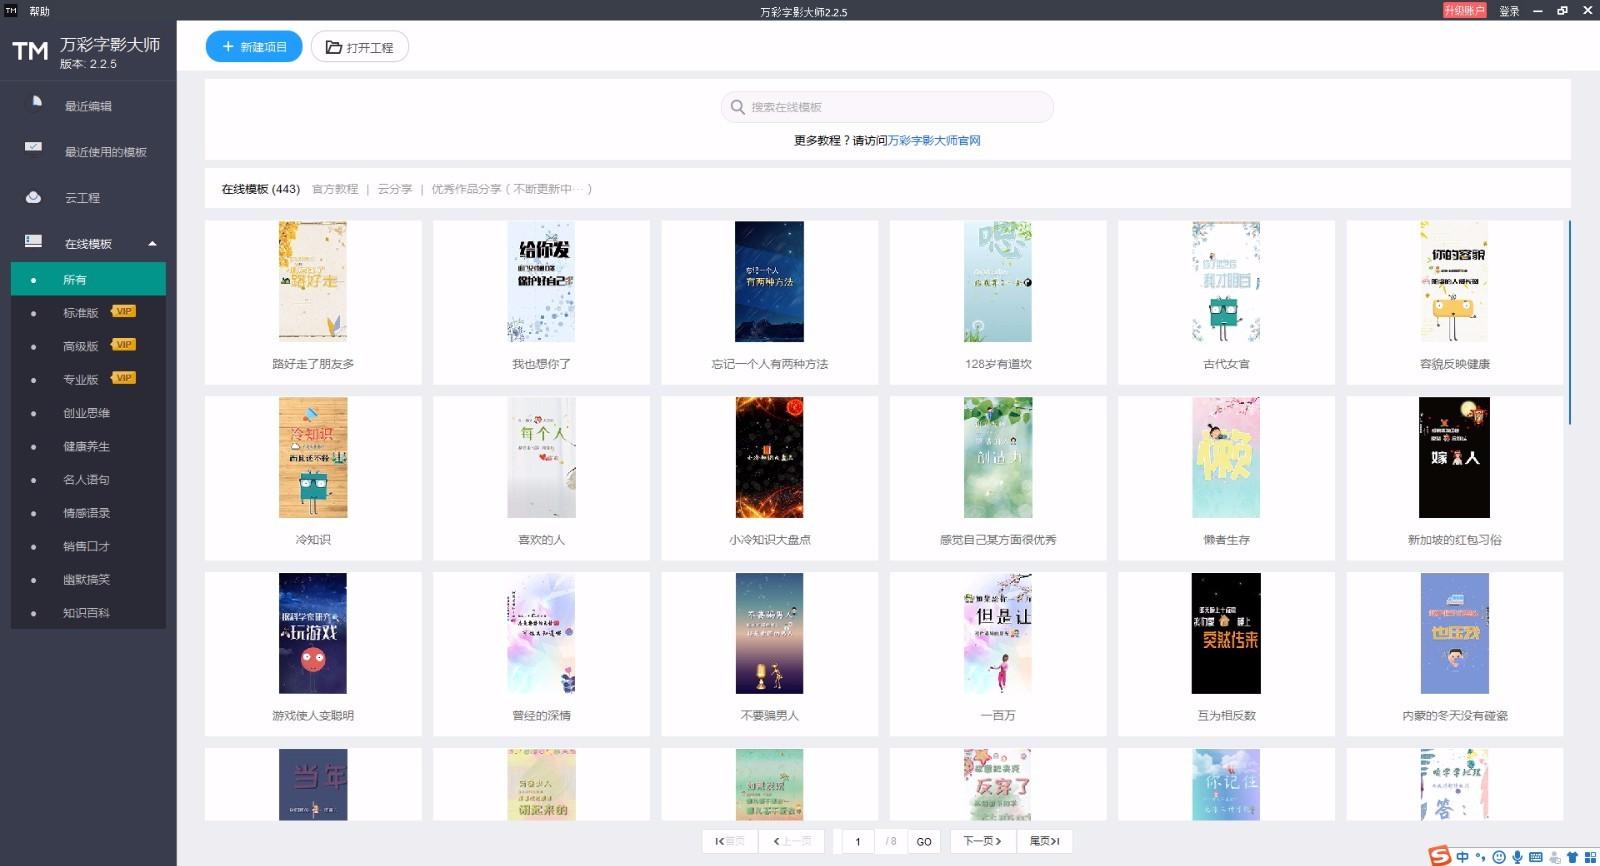Open a project with 打开工程
Image resolution: width=1600 pixels, height=866 pixels.
pos(359,47)
